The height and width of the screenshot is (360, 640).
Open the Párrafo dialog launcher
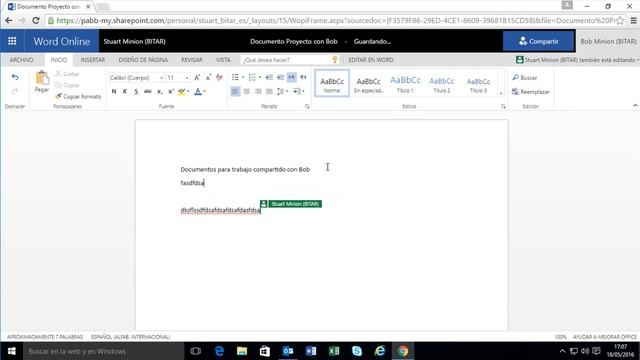[307, 107]
